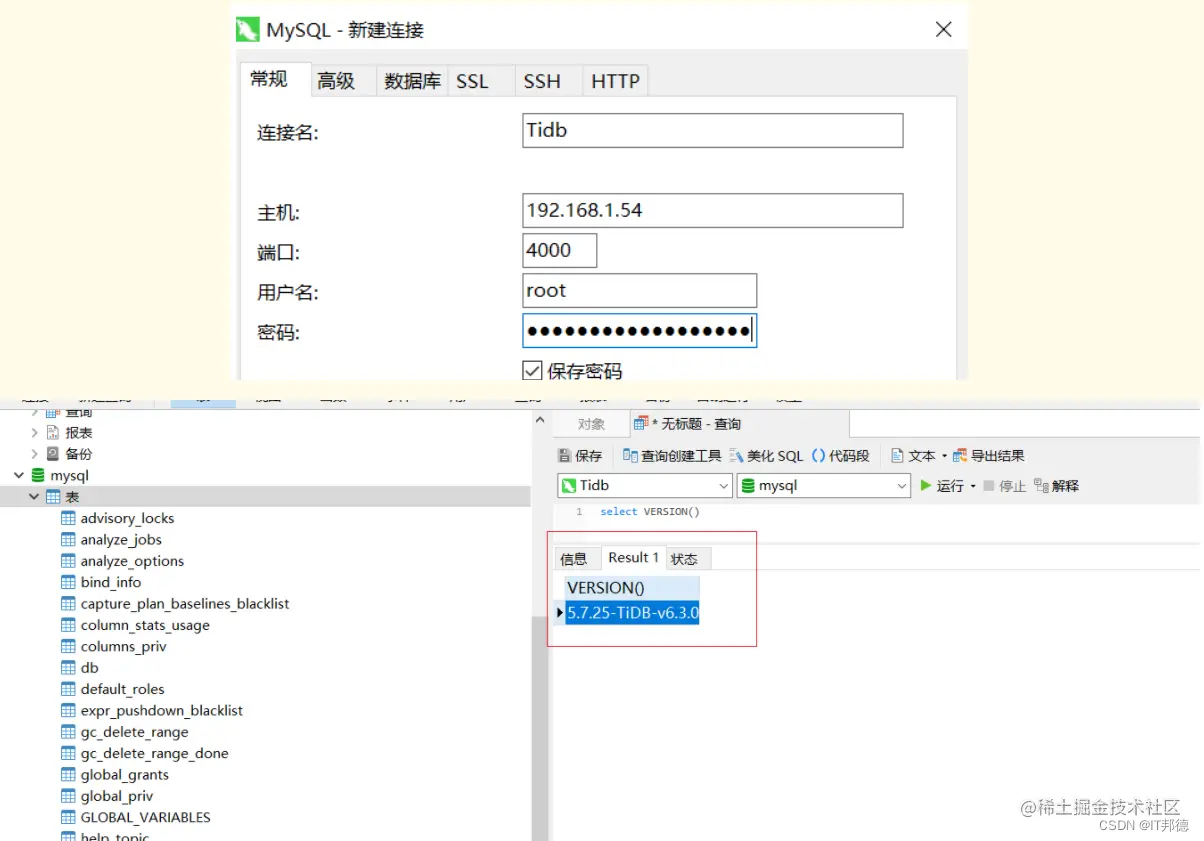Image resolution: width=1204 pixels, height=841 pixels.
Task: Click the 密码 password field
Action: point(639,331)
